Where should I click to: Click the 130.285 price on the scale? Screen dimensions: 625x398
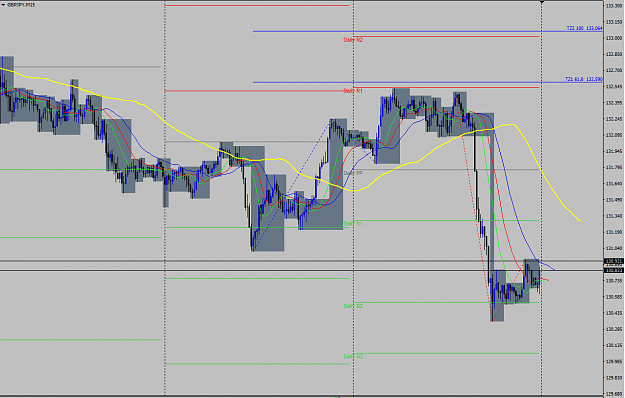point(614,329)
